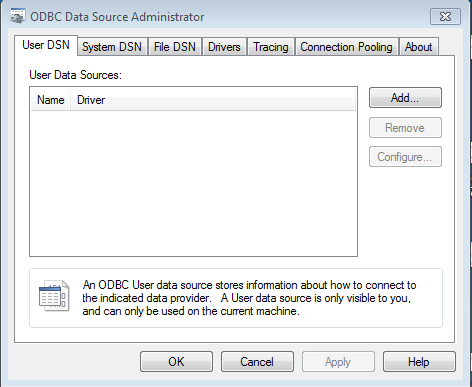The image size is (472, 387).
Task: Click the data source table icon in info box
Action: coord(54,296)
